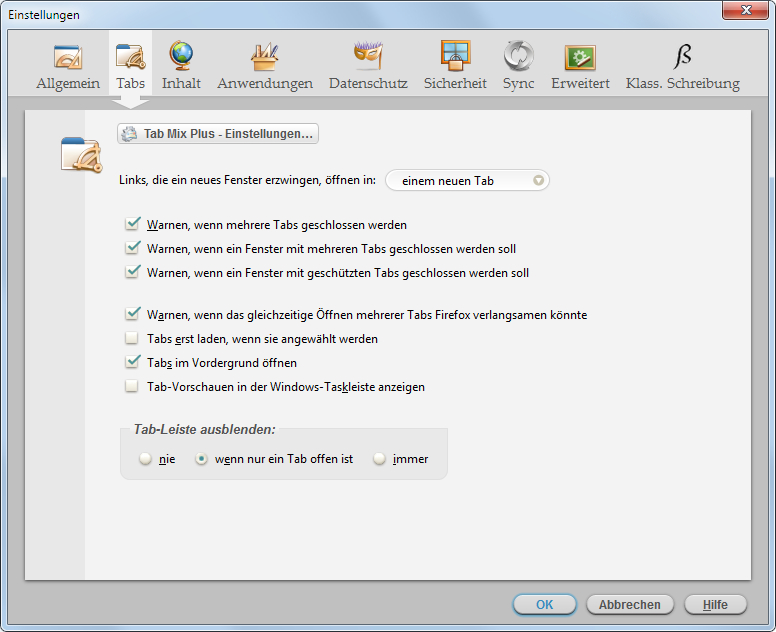Switch to Anwendungen pane
Image resolution: width=776 pixels, height=632 pixels.
coord(265,66)
